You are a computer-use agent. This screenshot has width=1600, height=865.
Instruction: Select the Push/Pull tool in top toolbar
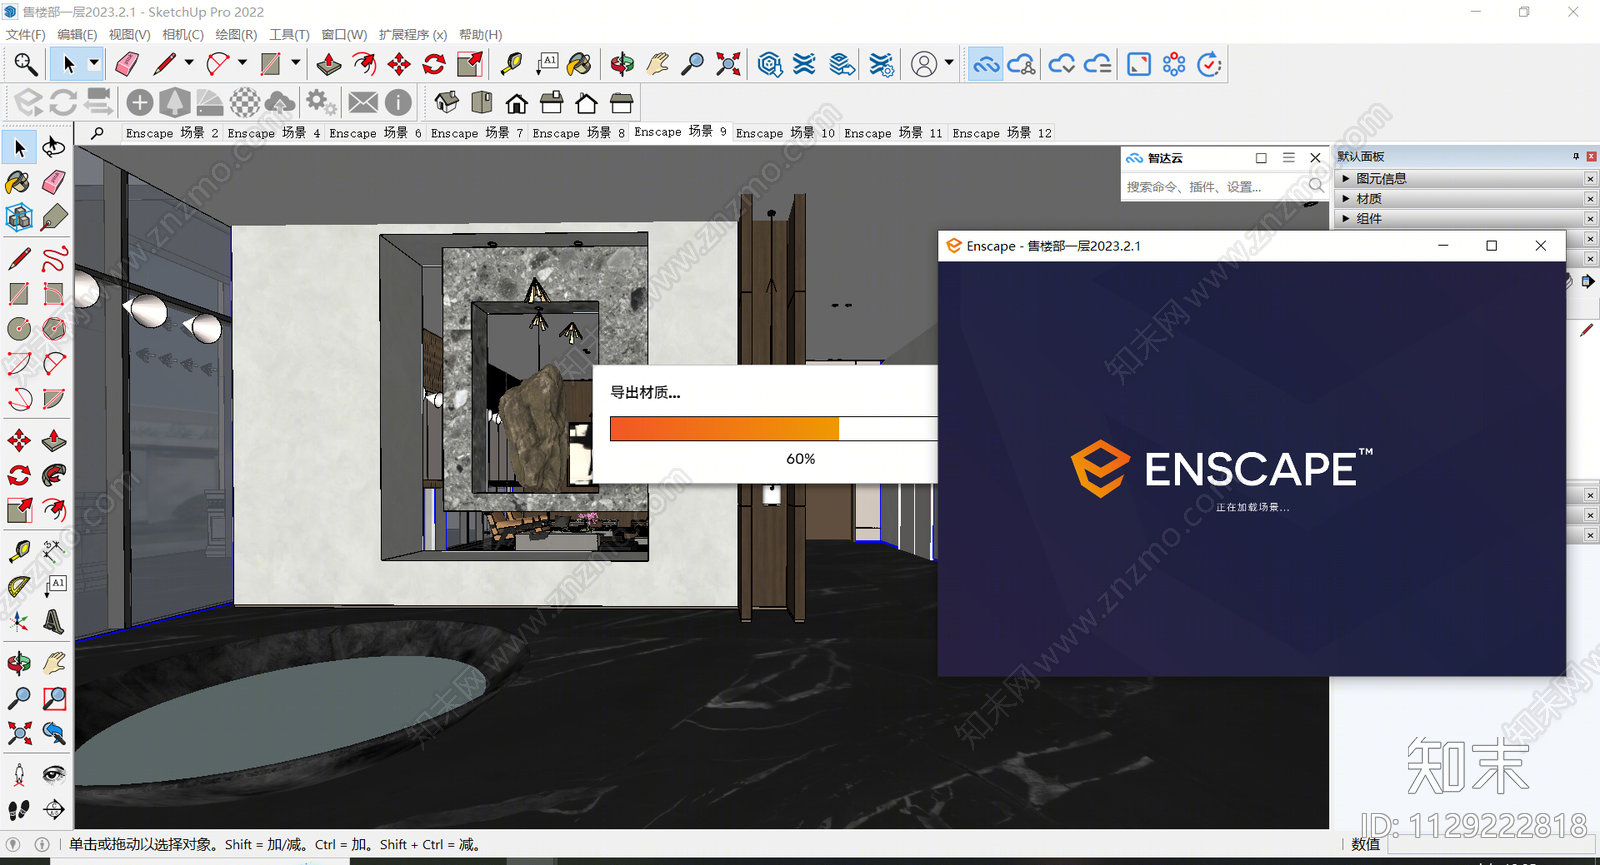328,65
